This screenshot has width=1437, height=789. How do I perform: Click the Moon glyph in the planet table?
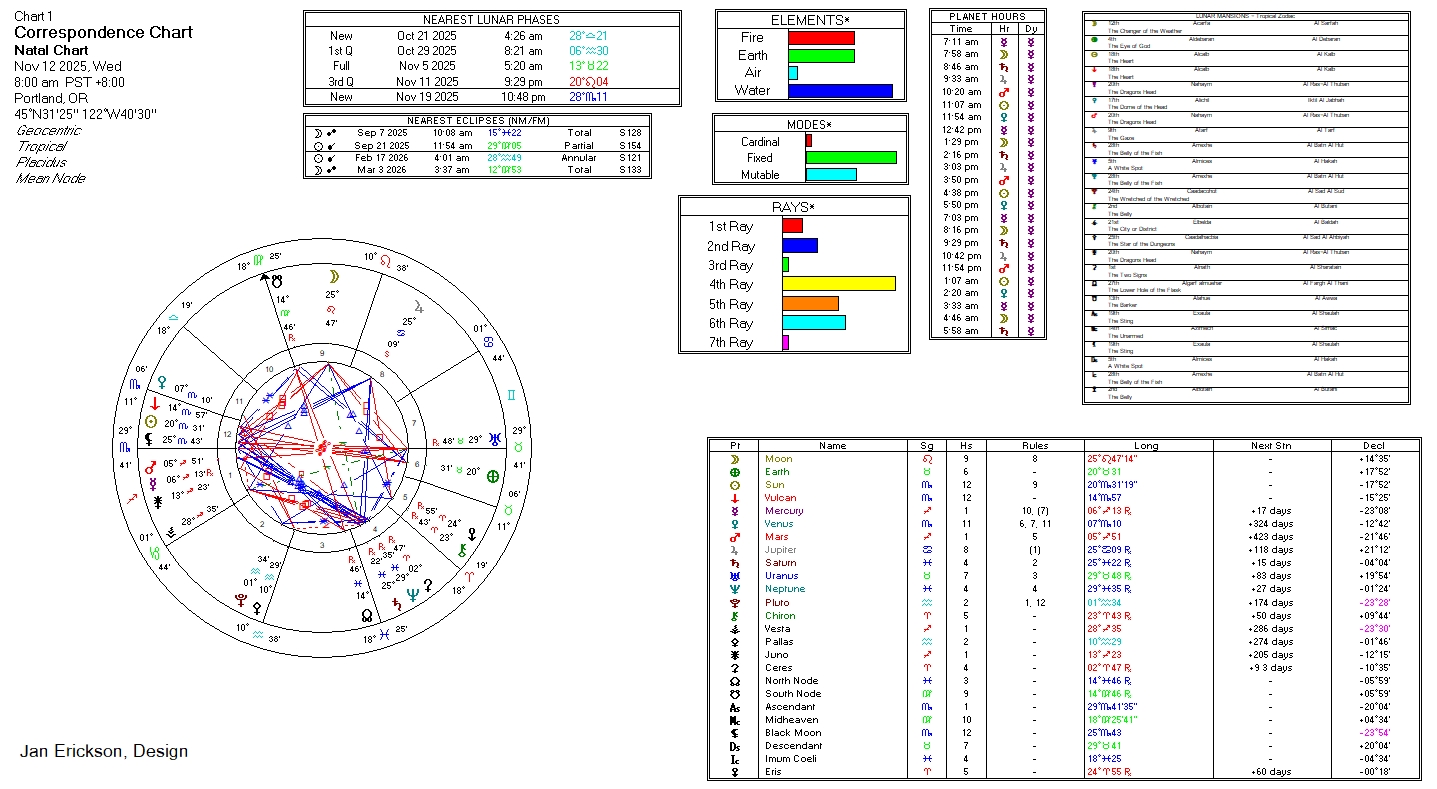(735, 459)
